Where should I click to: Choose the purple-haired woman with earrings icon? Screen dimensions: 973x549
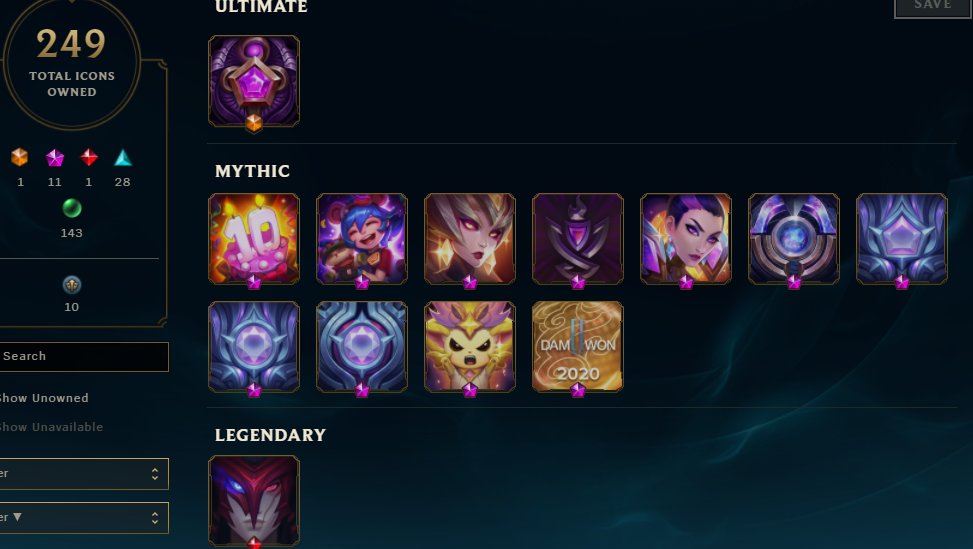point(686,239)
